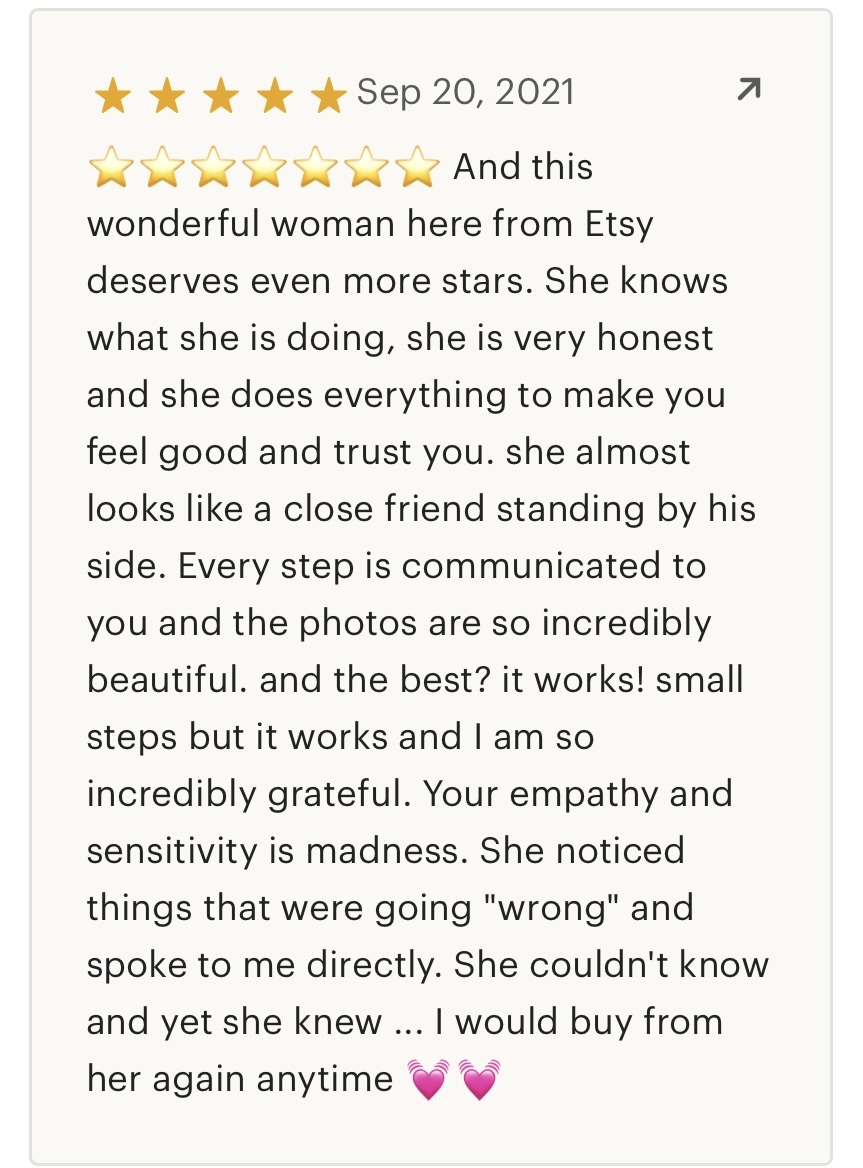The image size is (863, 1168).
Task: Click the phrase "incredibly grateful" in the review
Action: [249, 795]
